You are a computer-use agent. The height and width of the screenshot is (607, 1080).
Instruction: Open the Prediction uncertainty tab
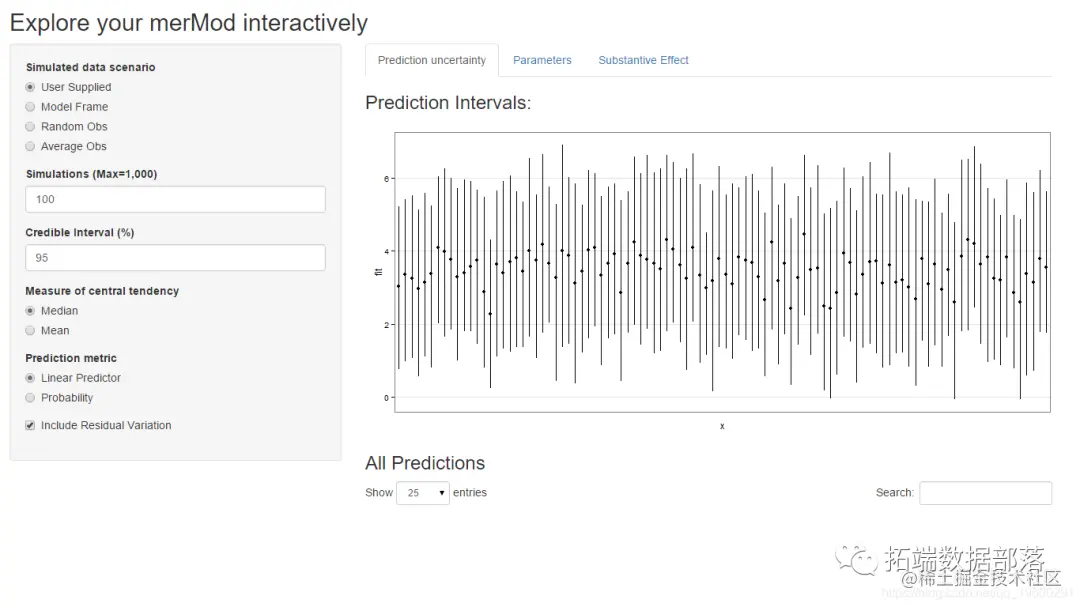coord(431,60)
